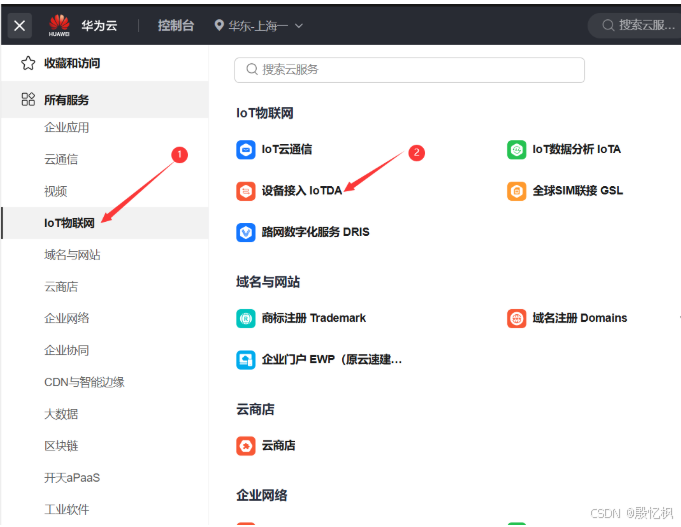This screenshot has width=681, height=527.
Task: Select the 企业网络 sidebar category
Action: tap(66, 318)
